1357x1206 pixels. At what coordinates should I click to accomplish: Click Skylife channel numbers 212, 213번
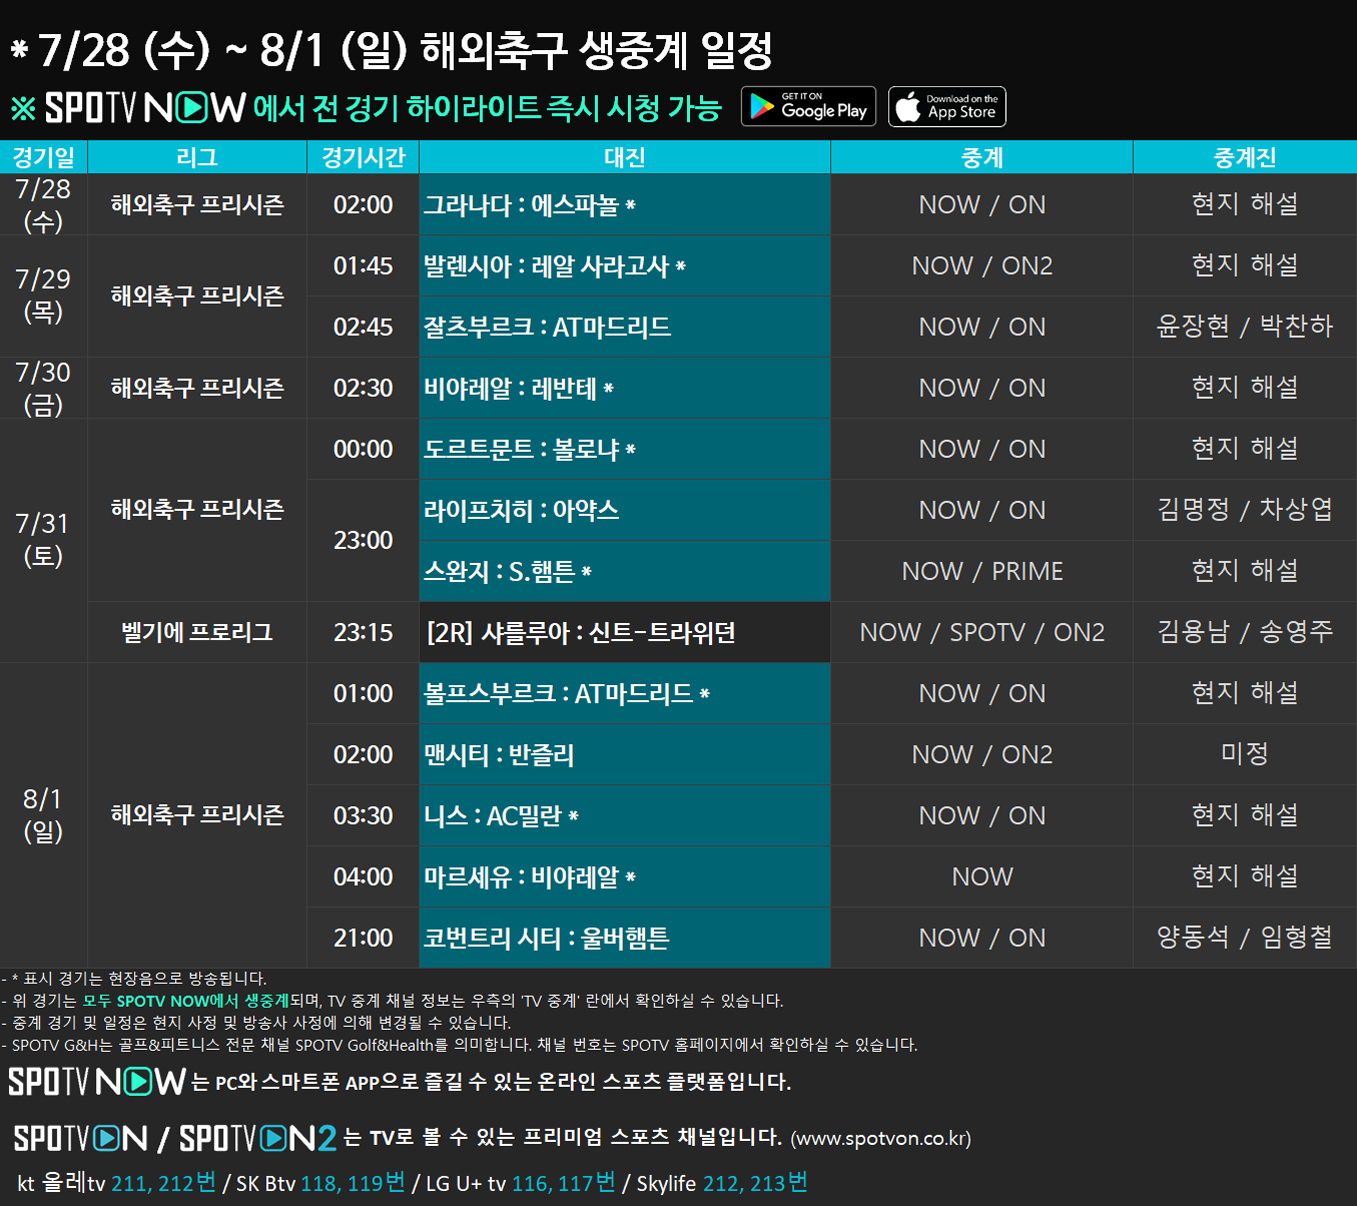[755, 1183]
